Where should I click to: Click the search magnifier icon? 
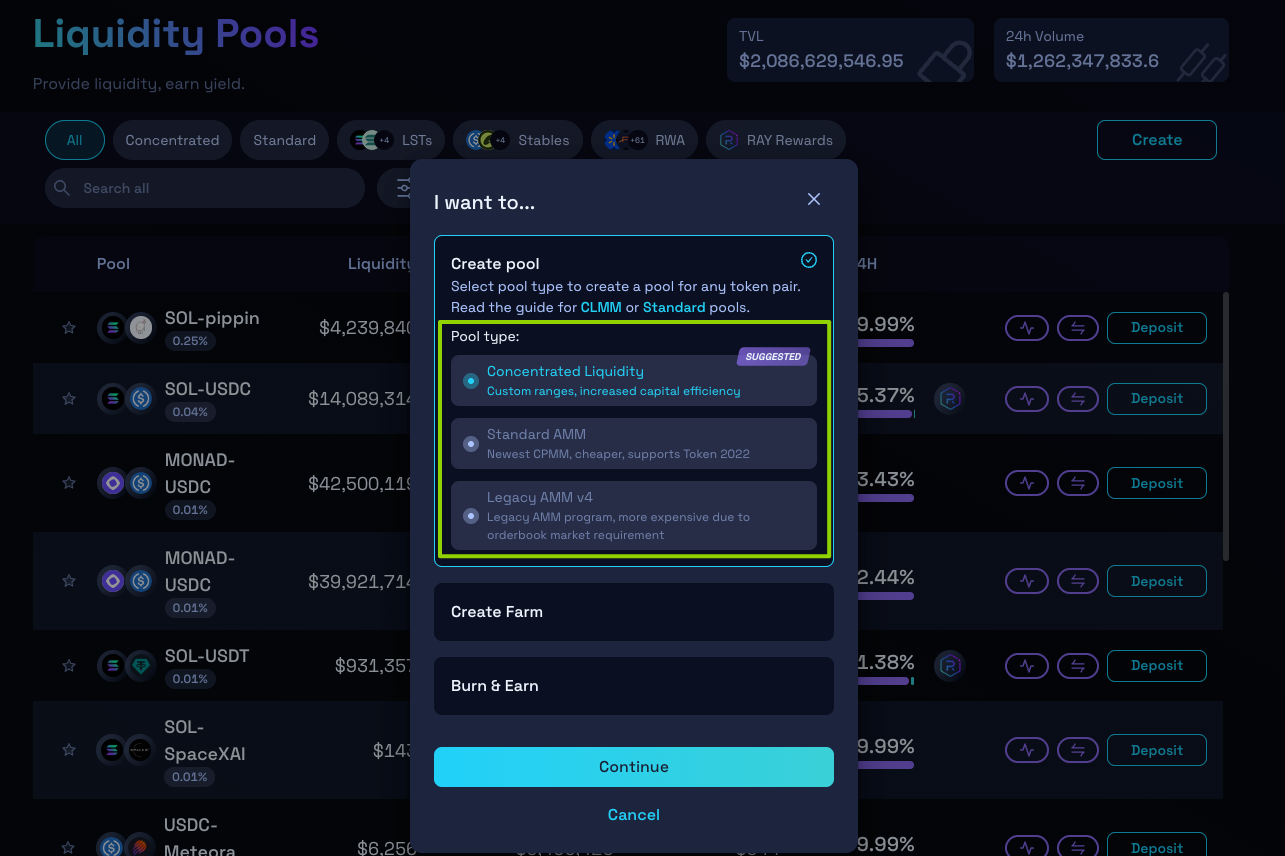62,188
